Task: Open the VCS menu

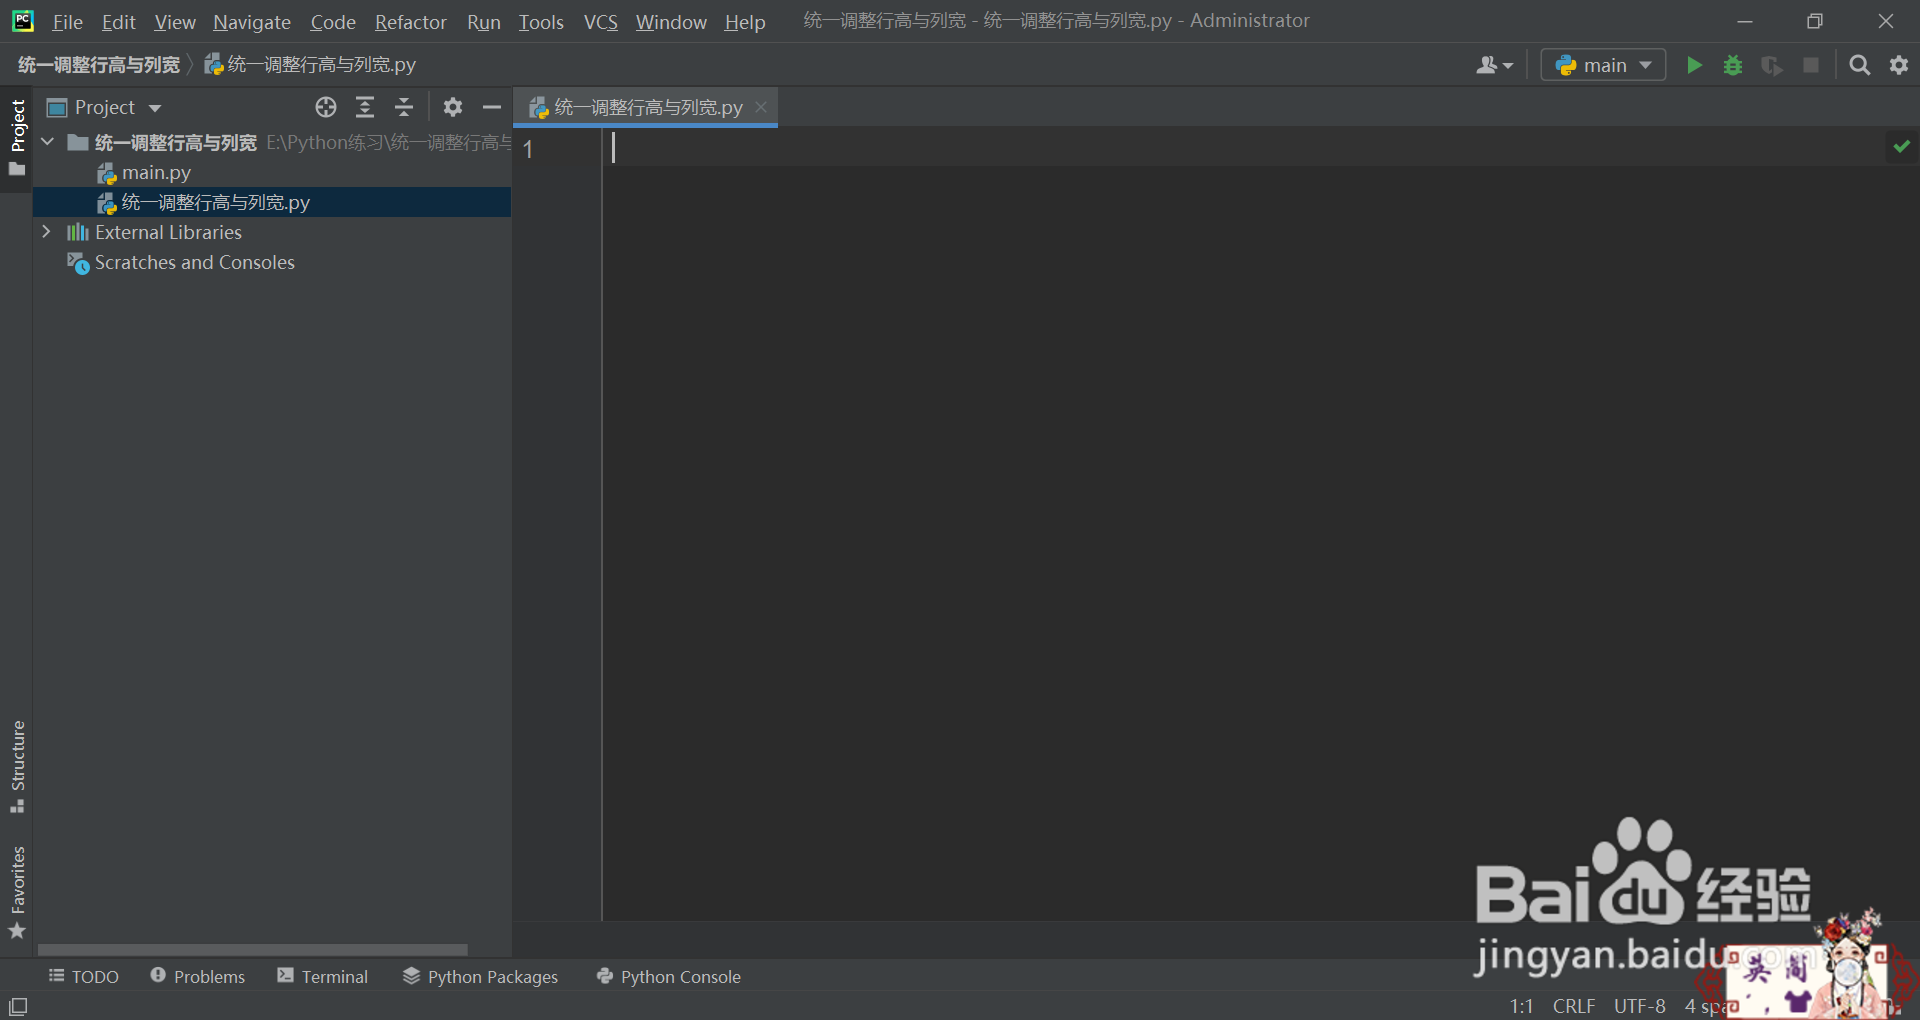Action: pos(600,21)
